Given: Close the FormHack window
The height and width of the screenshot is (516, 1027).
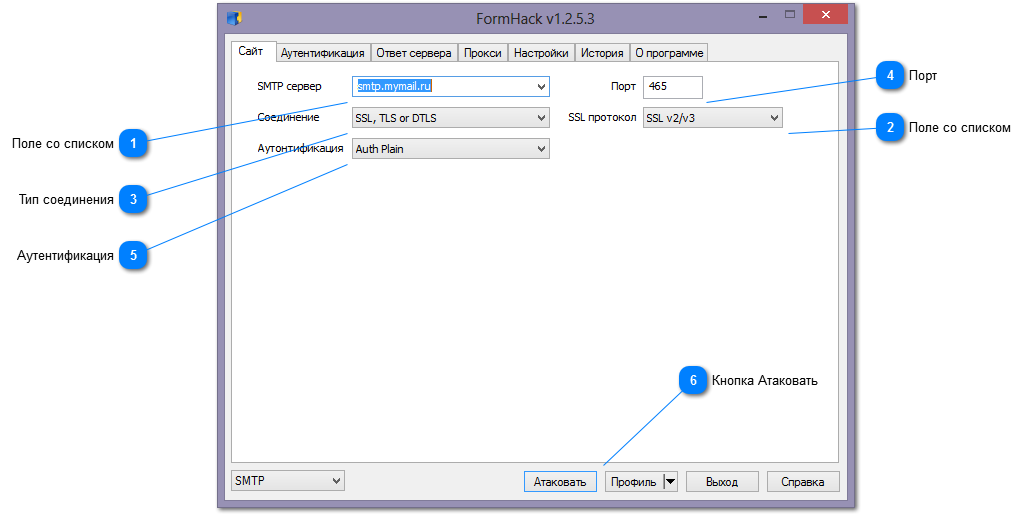Looking at the screenshot, I should [x=825, y=14].
